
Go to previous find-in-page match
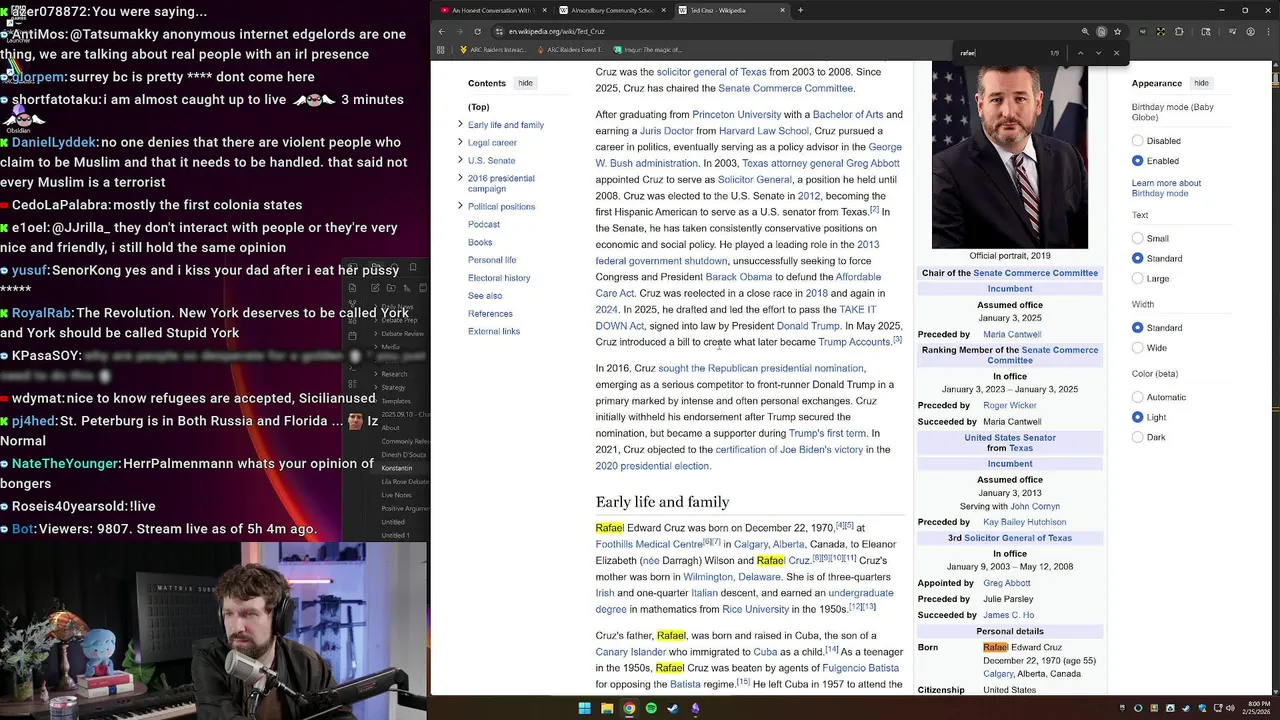click(x=1080, y=53)
